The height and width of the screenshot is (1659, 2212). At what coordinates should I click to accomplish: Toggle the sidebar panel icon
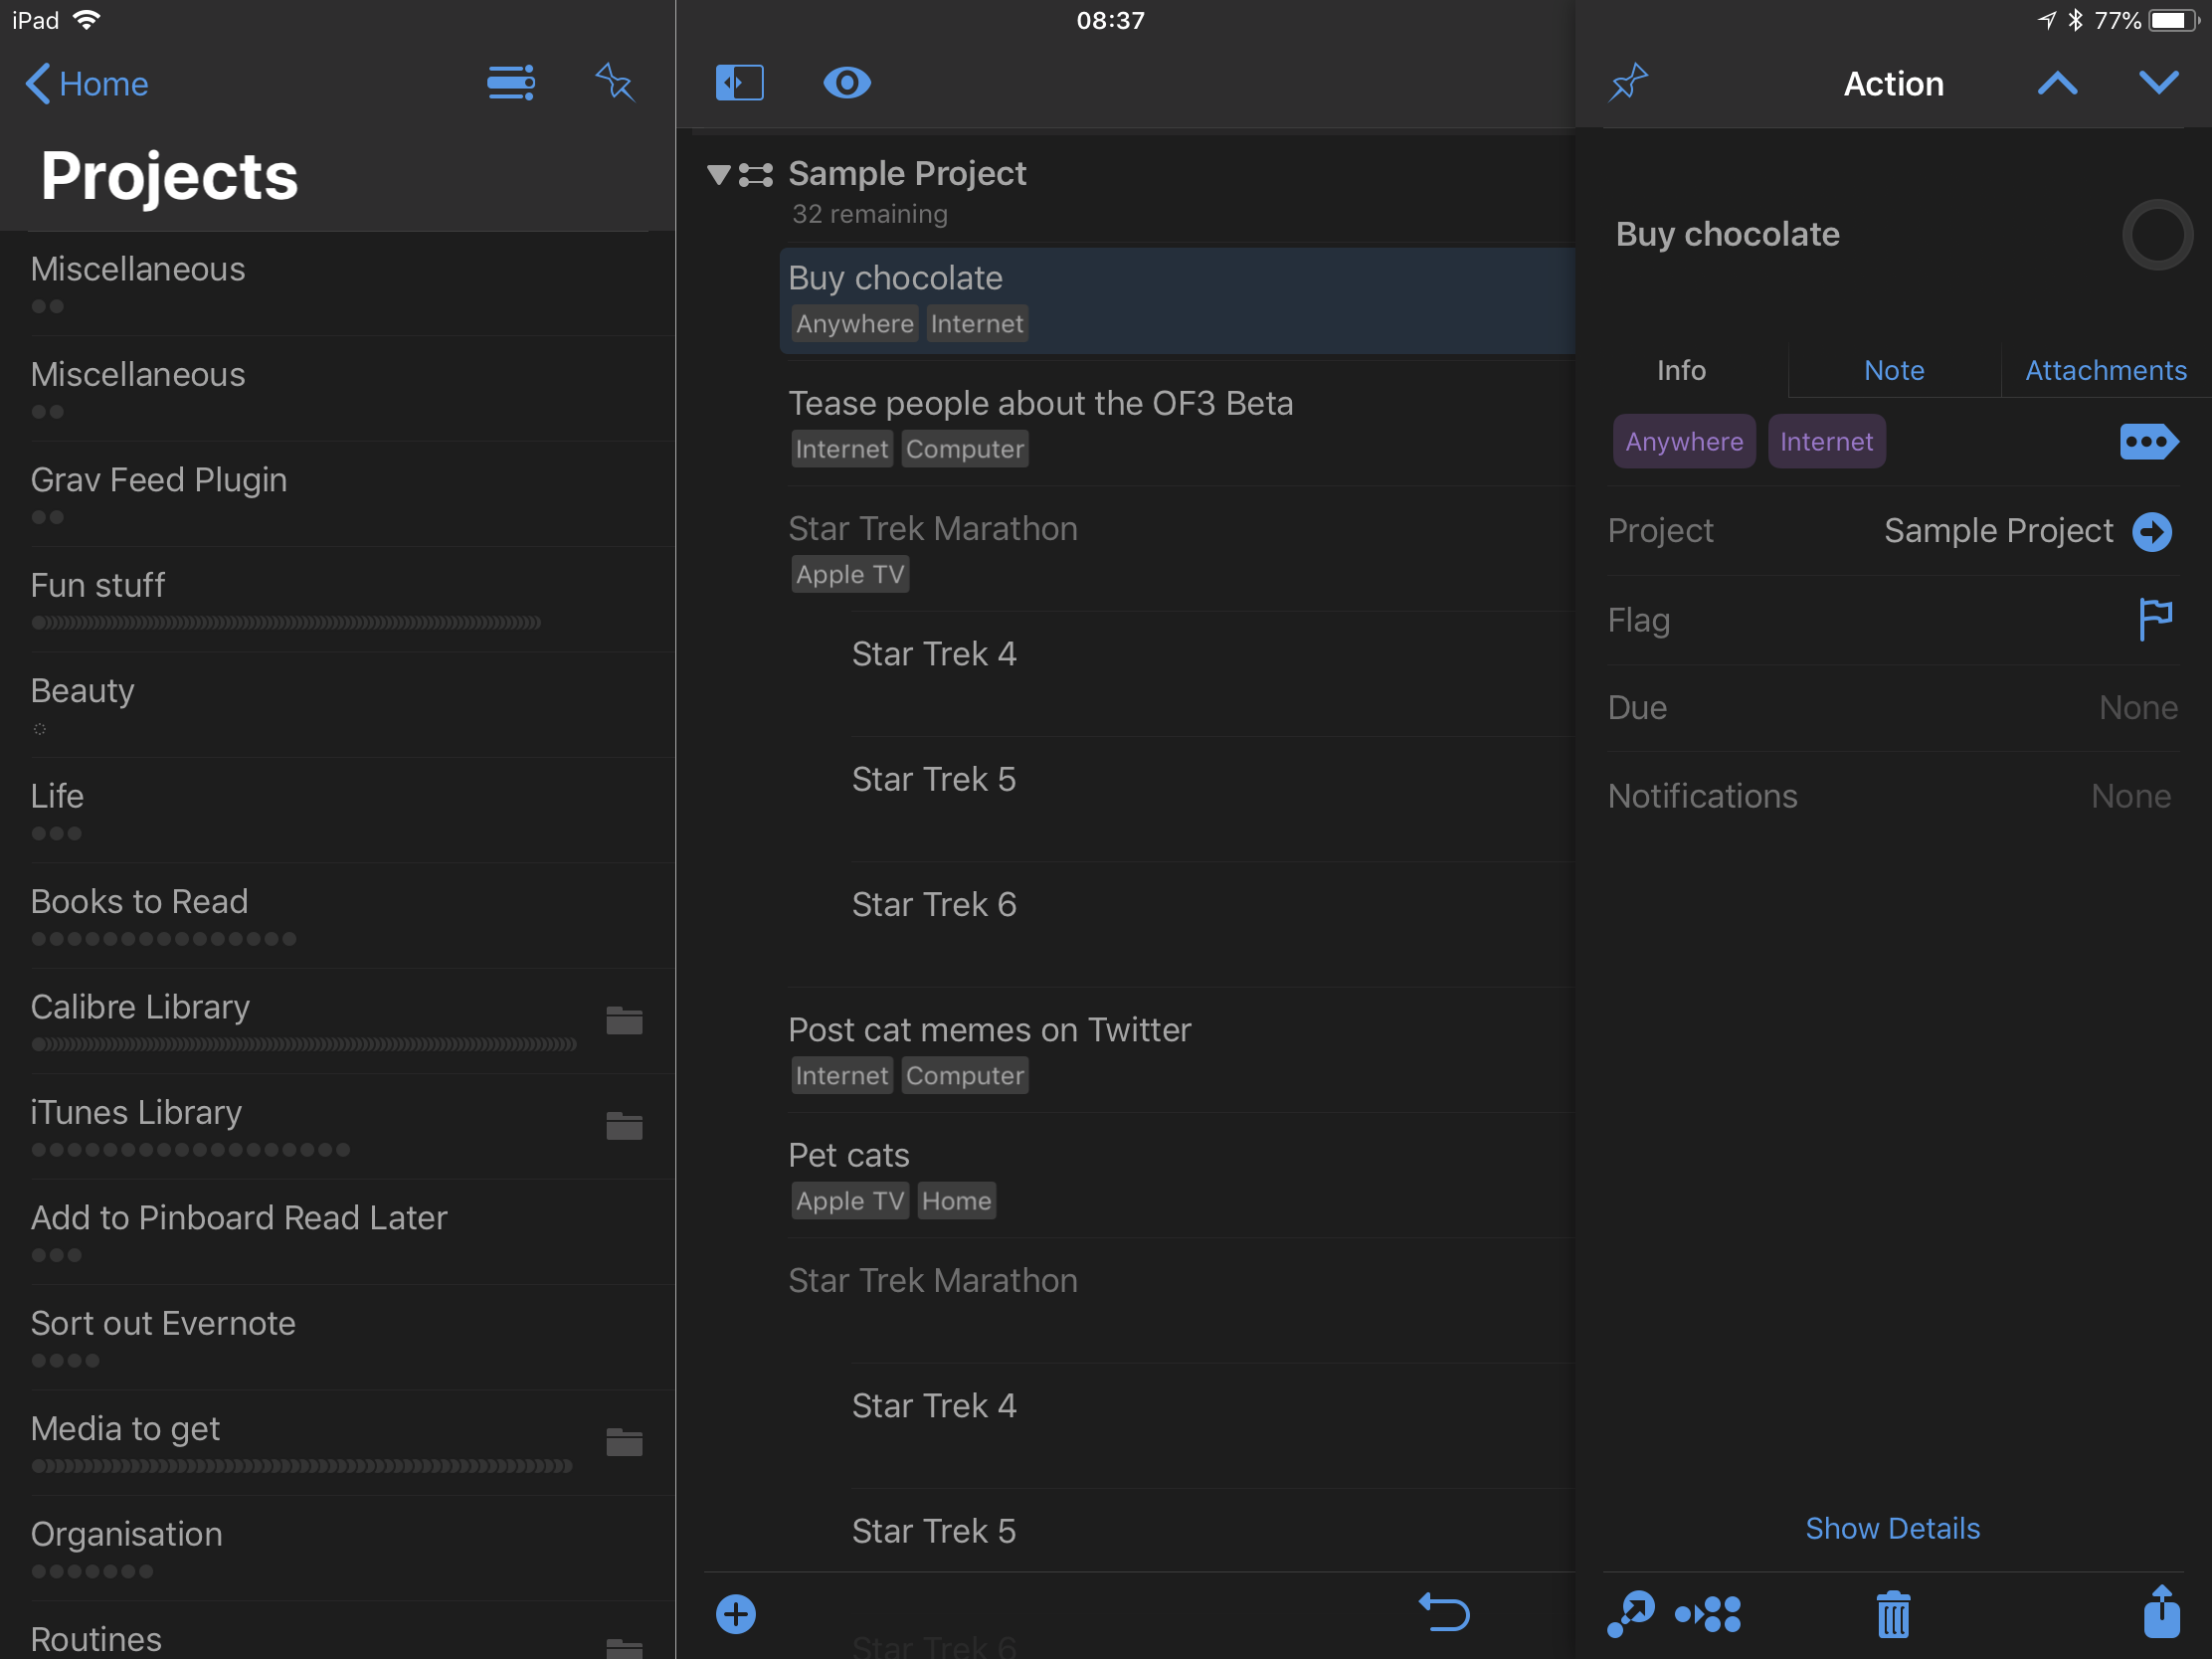[x=739, y=83]
